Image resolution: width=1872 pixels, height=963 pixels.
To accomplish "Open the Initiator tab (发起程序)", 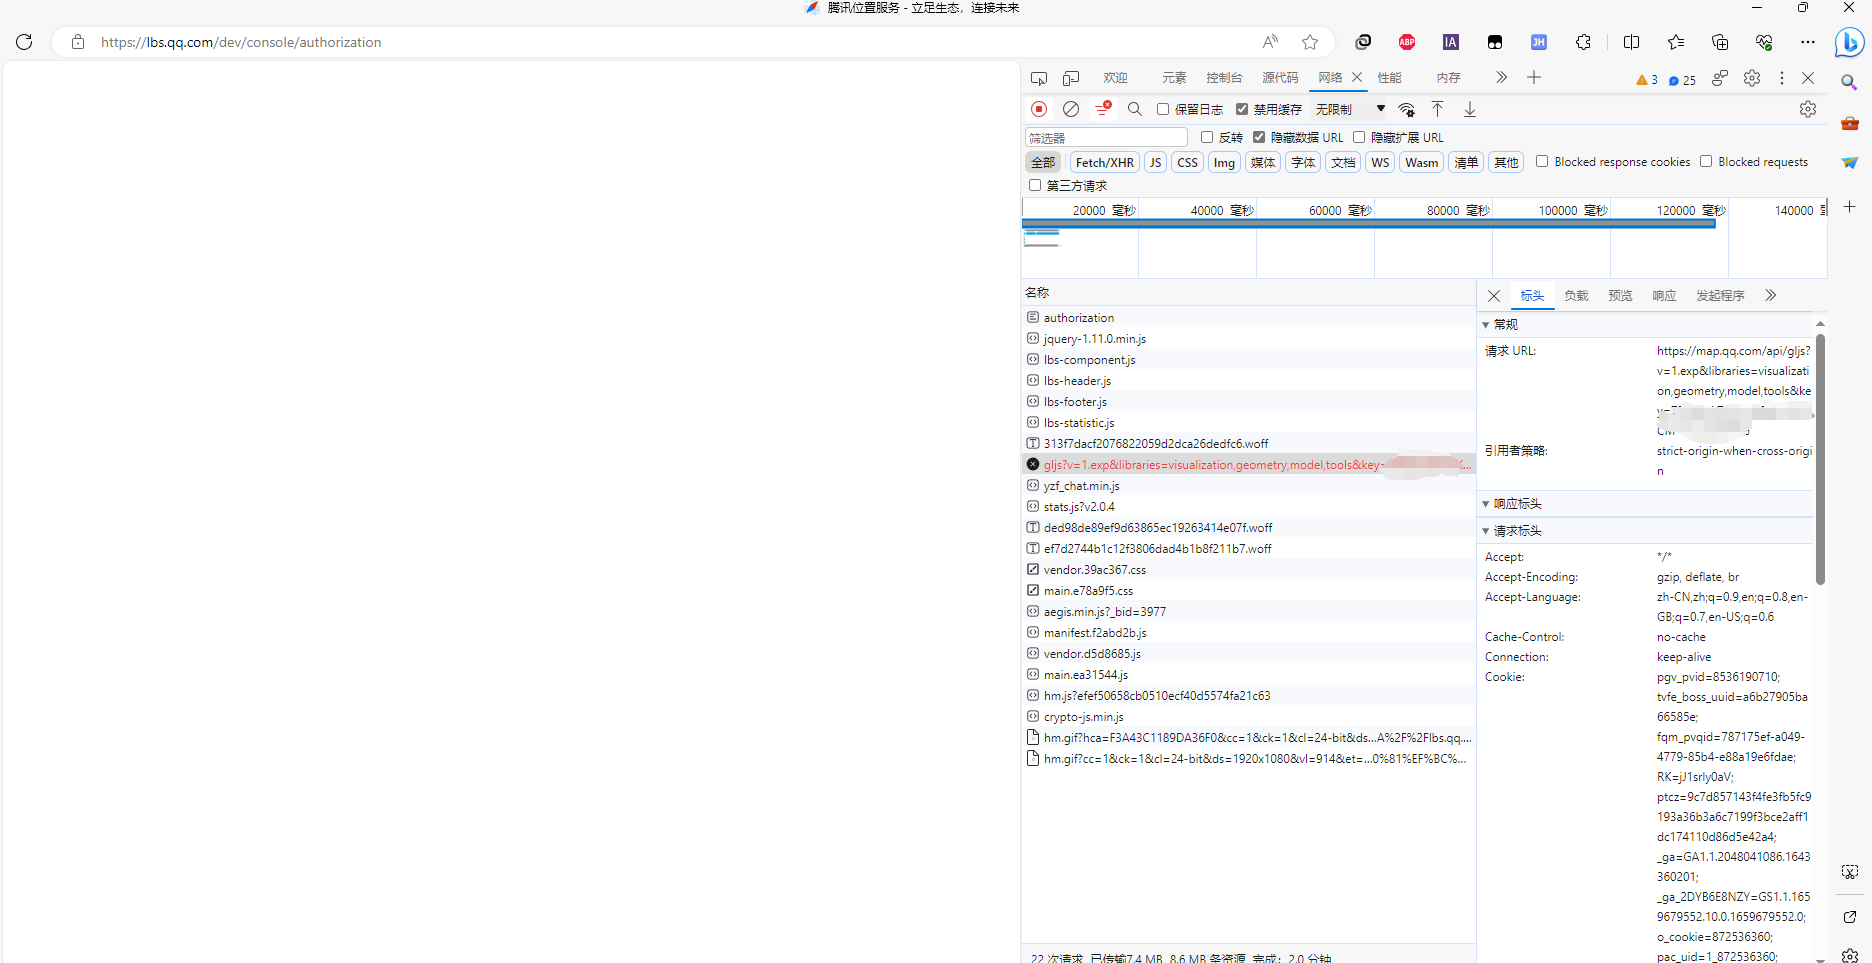I will click(1720, 296).
